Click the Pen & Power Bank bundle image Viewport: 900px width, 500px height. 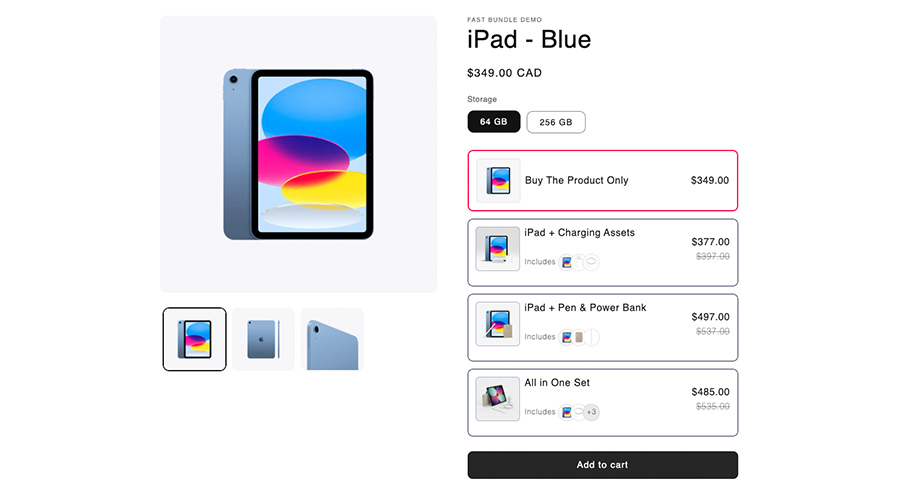click(498, 323)
